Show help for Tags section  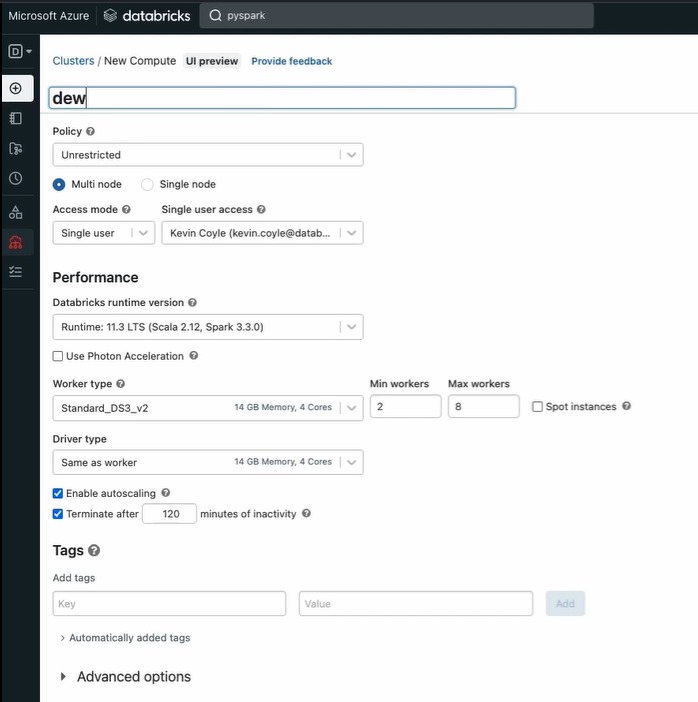click(94, 550)
